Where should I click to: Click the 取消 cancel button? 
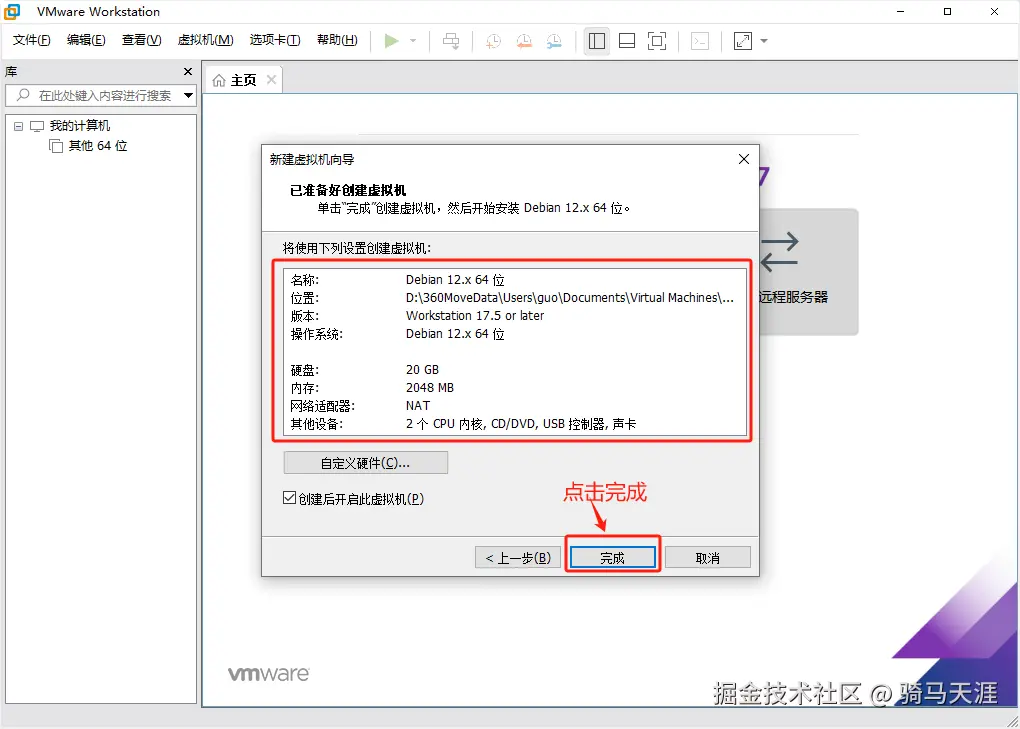pyautogui.click(x=708, y=558)
